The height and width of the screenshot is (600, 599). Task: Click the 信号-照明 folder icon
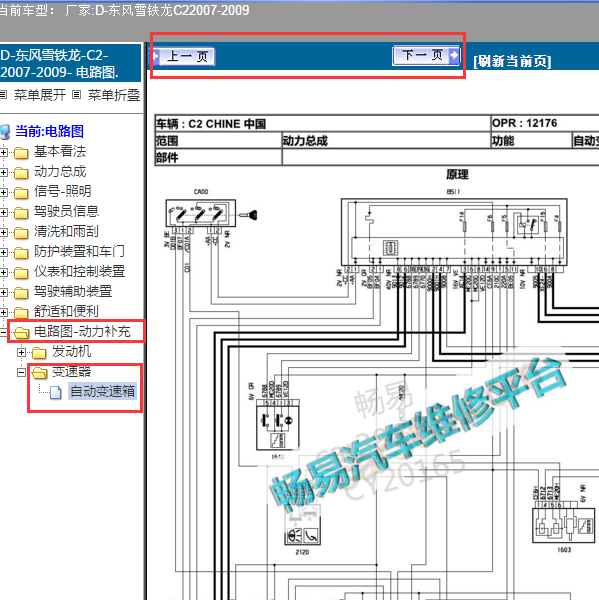coord(21,192)
